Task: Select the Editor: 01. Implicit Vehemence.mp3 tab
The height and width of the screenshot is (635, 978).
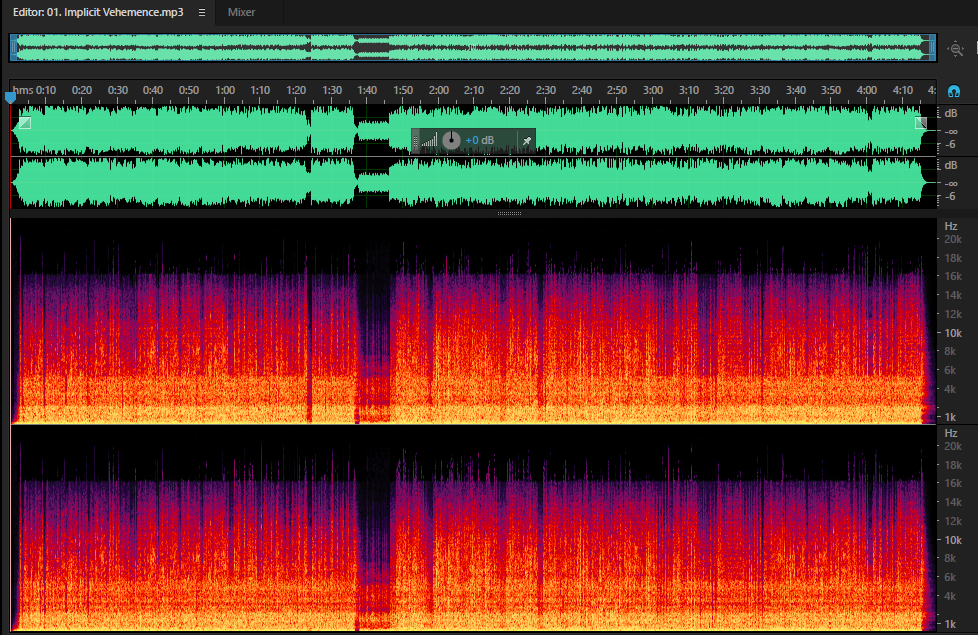Action: tap(98, 12)
